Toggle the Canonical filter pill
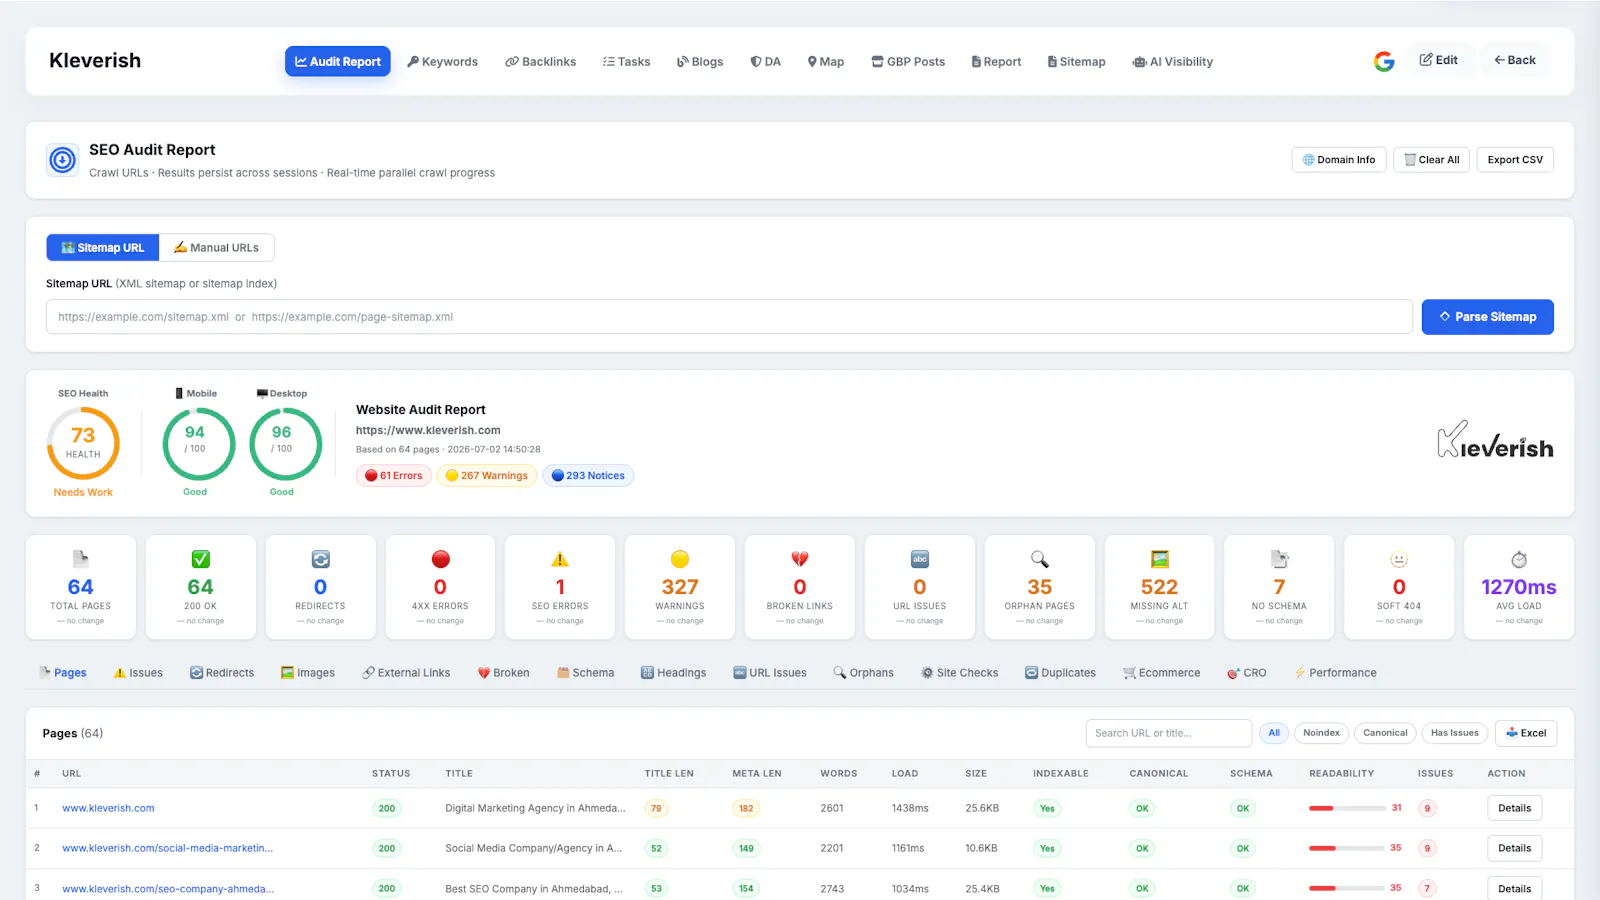The image size is (1600, 900). click(1385, 733)
